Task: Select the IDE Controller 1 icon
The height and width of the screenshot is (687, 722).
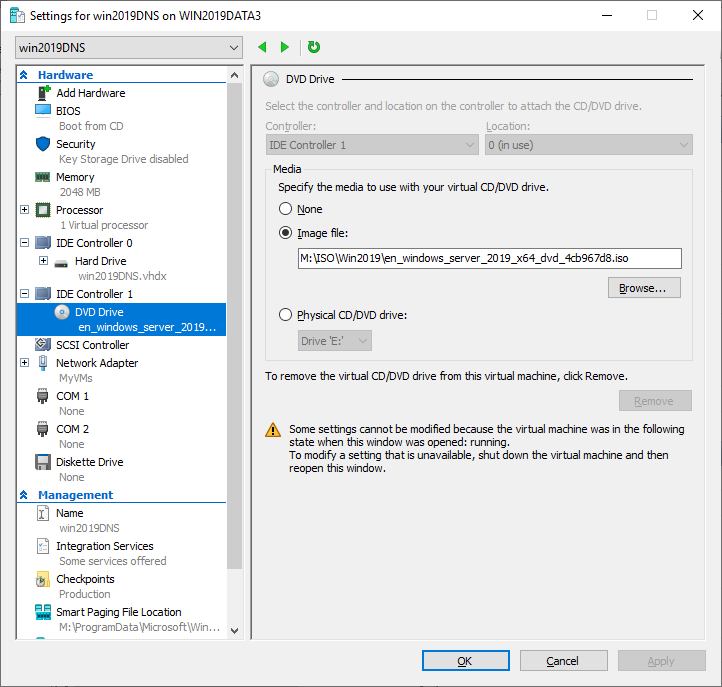Action: [43, 294]
